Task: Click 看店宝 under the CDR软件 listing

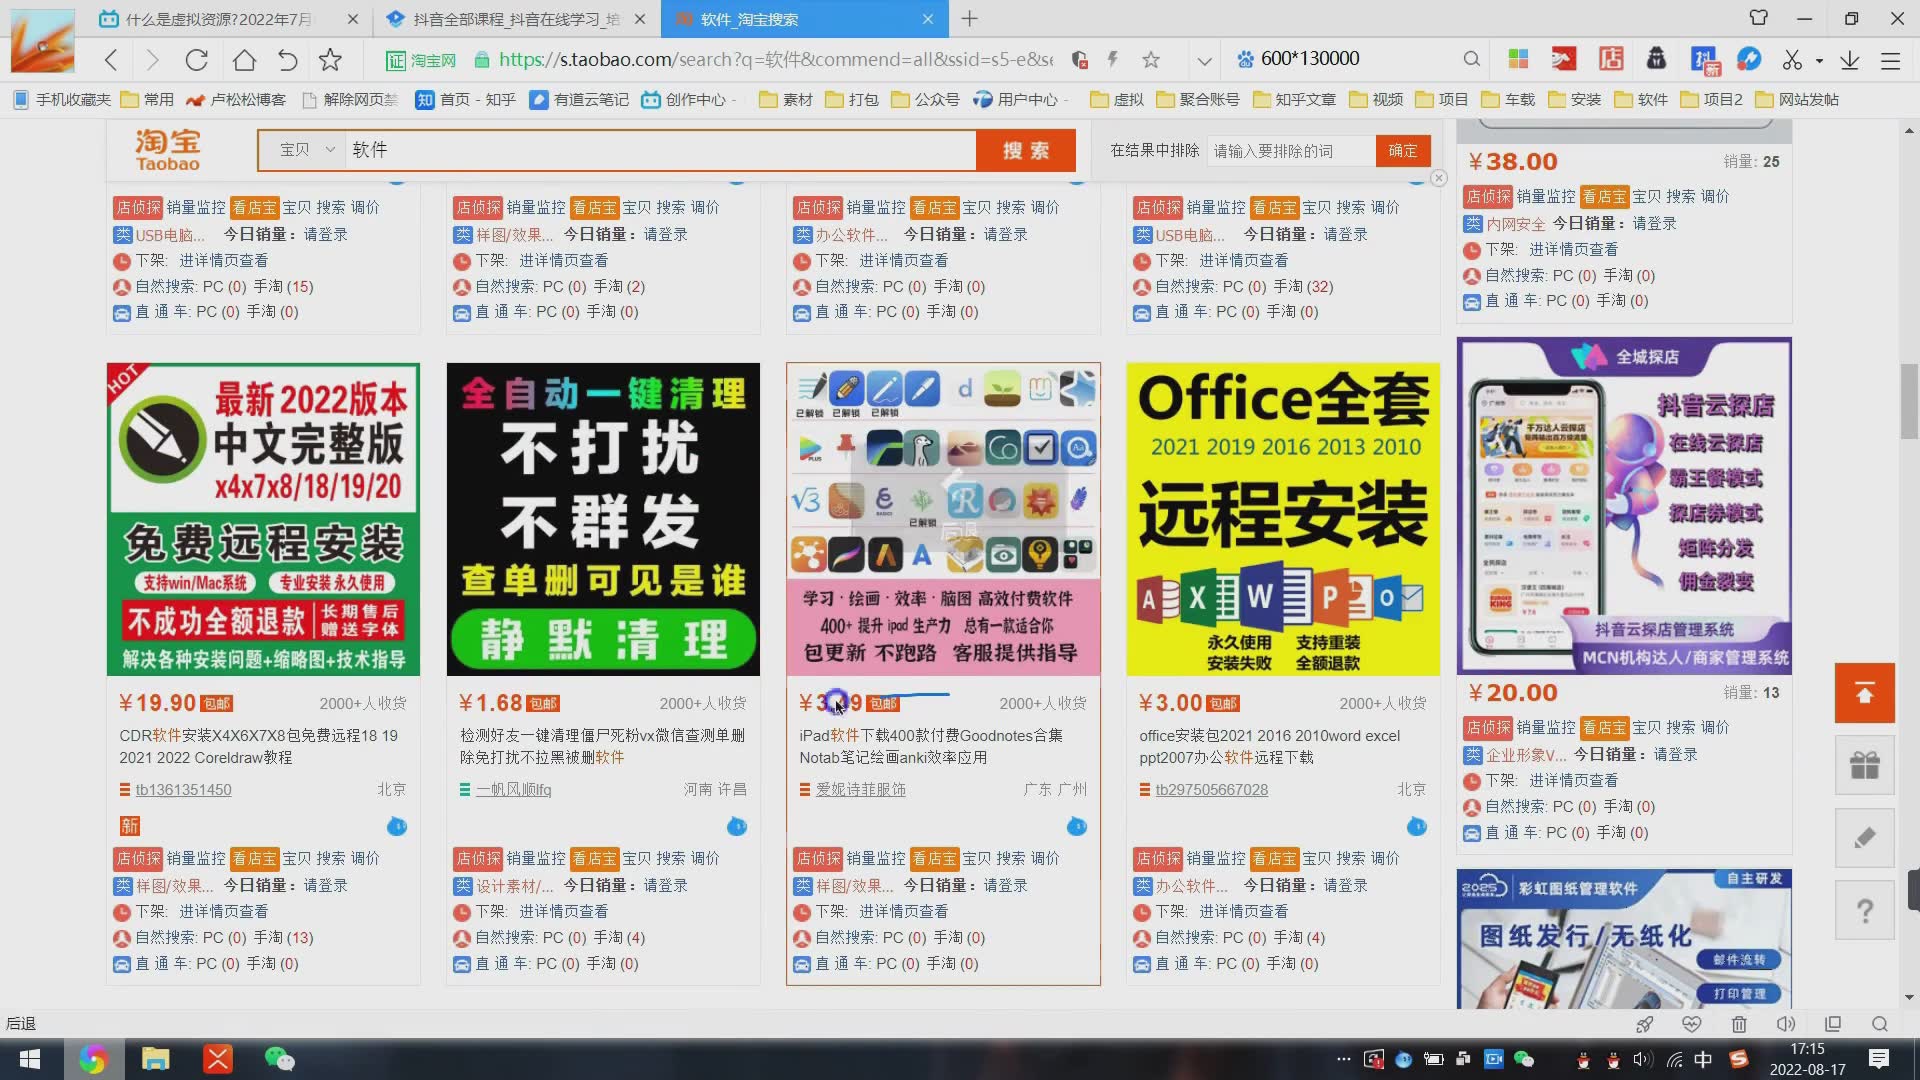Action: pos(254,859)
